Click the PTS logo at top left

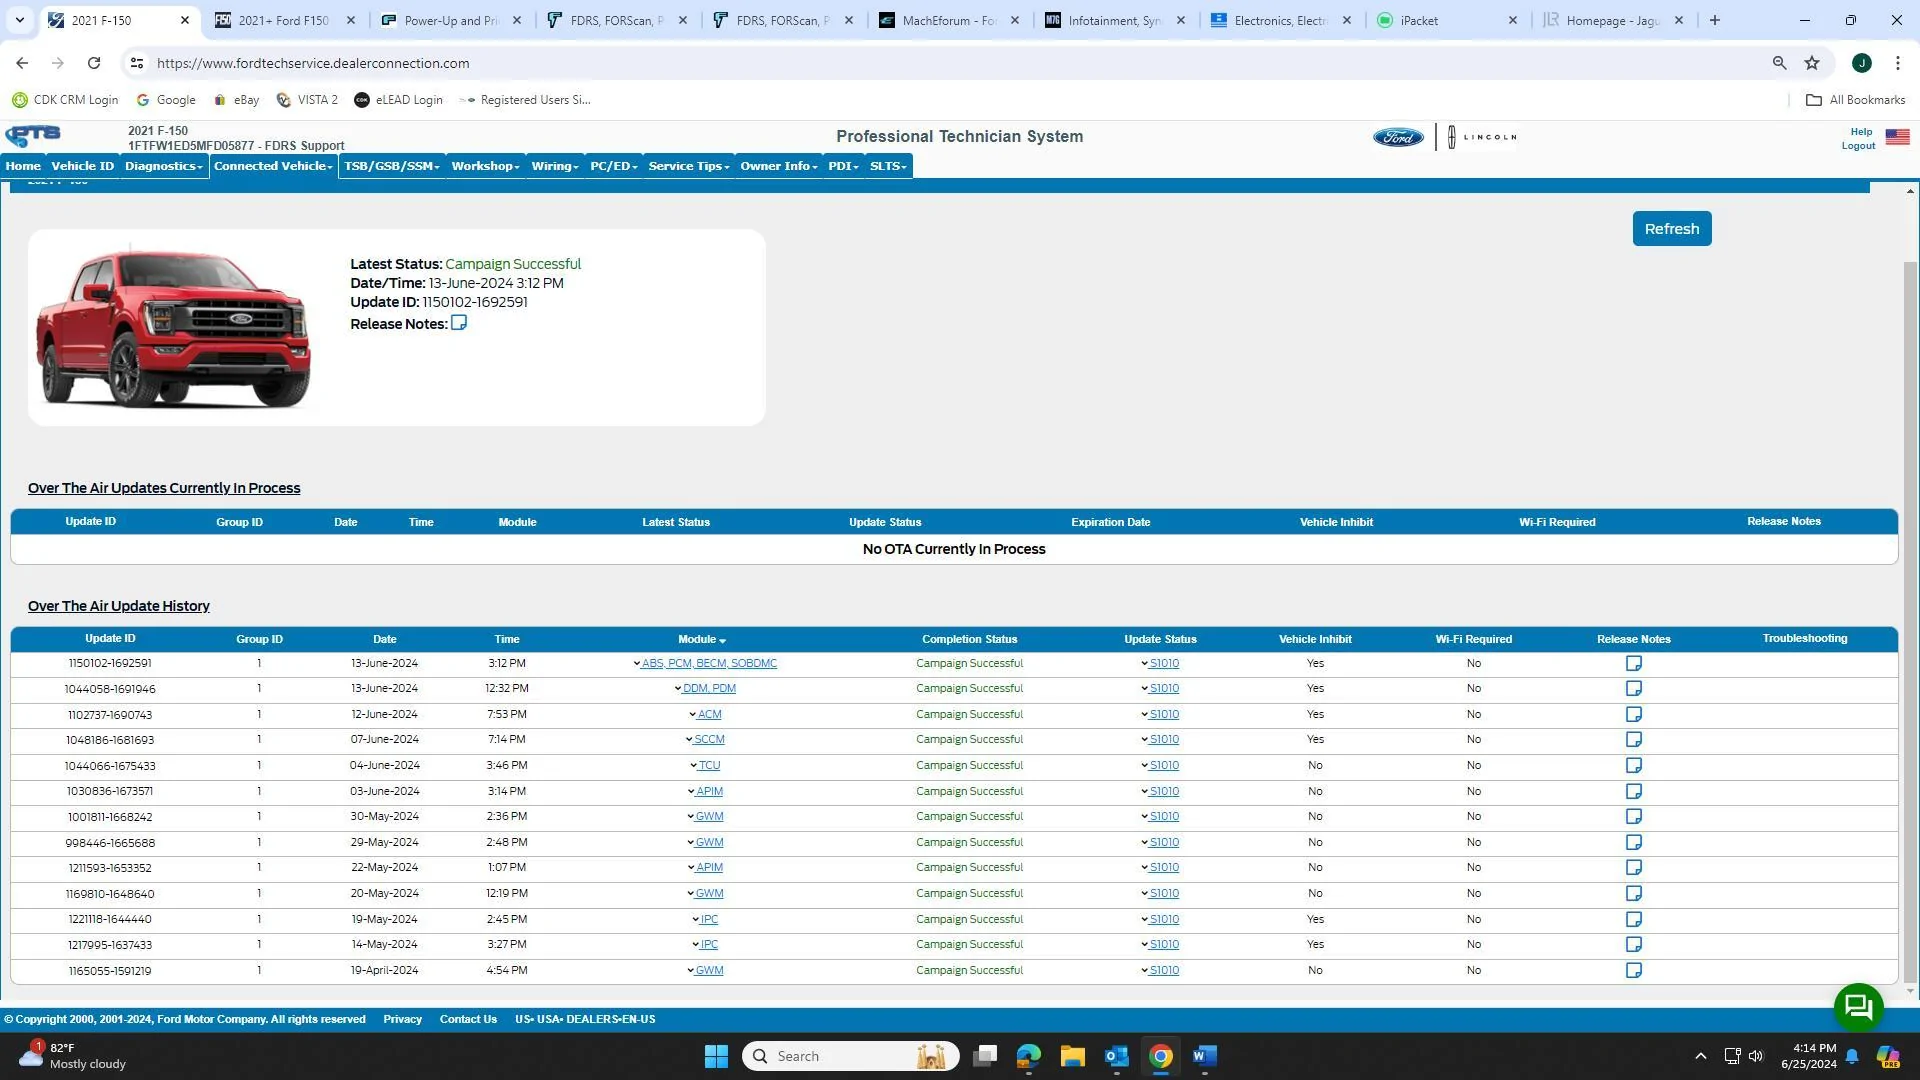coord(33,135)
